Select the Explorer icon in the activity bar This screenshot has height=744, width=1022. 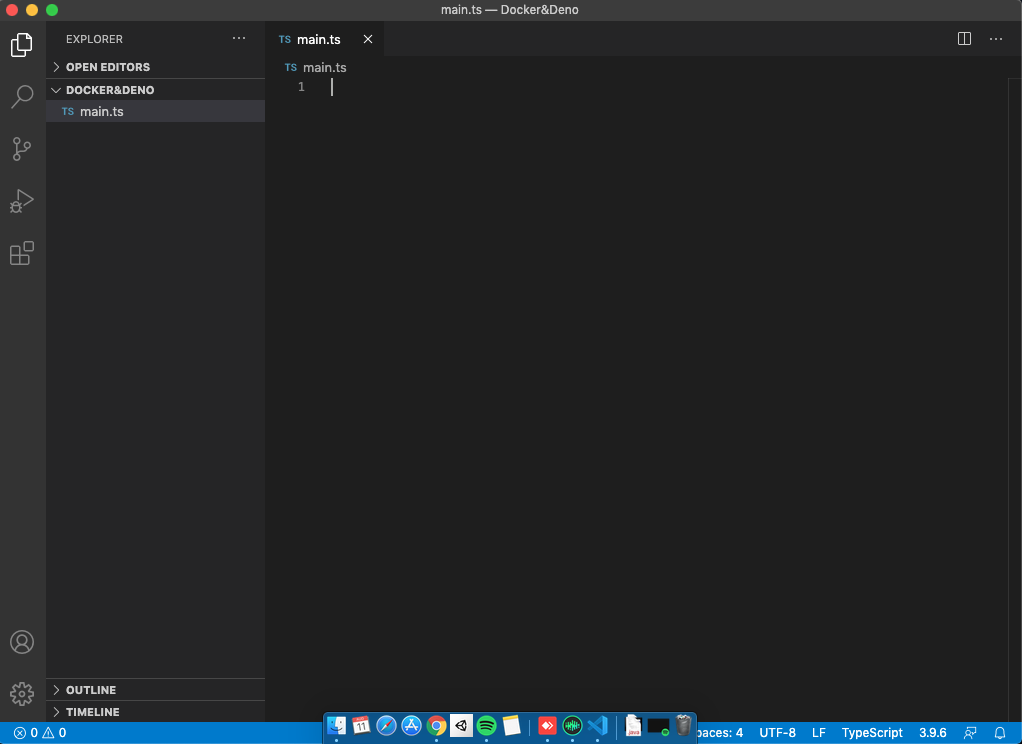[22, 44]
